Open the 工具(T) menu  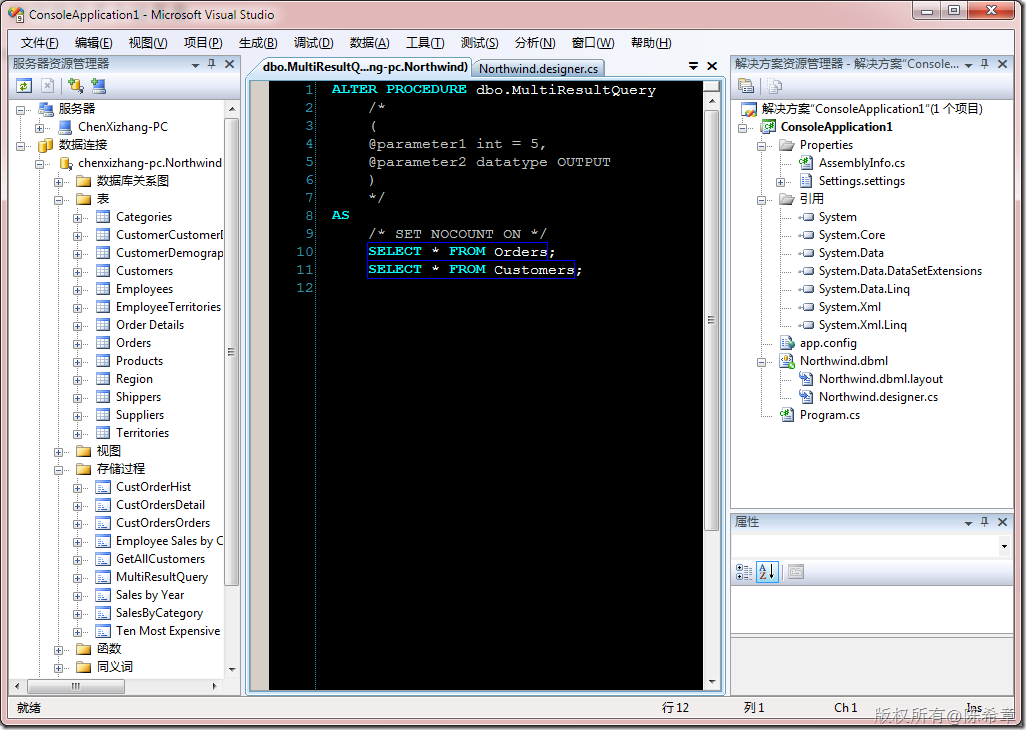tap(425, 43)
